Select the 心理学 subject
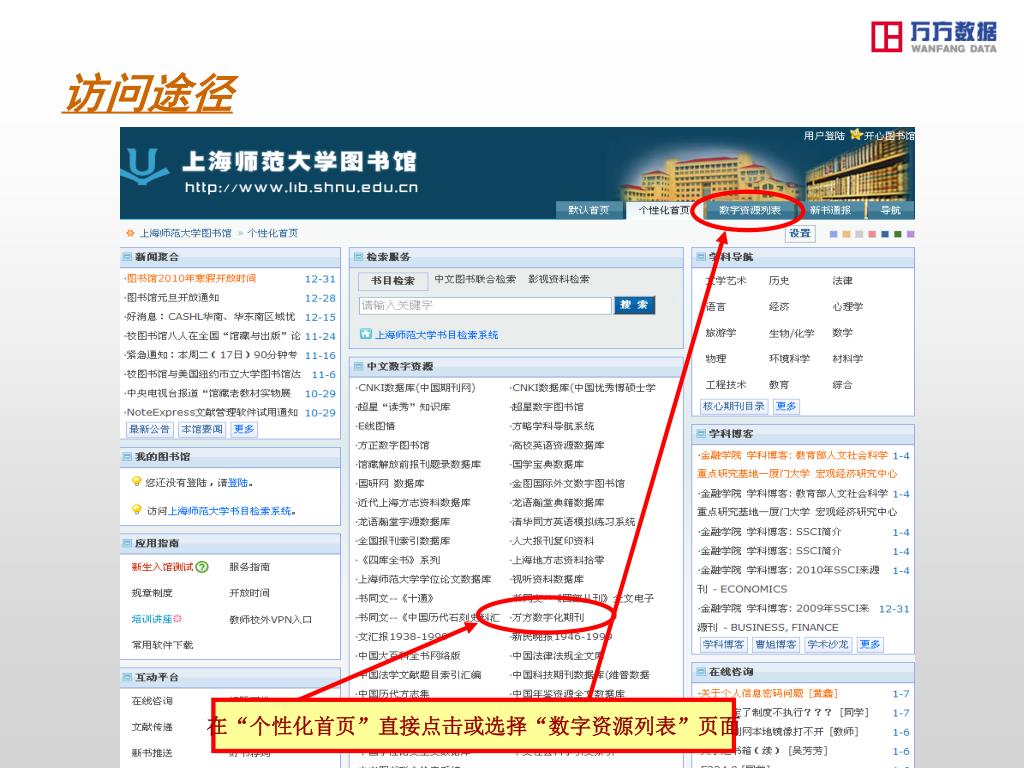This screenshot has height=768, width=1024. (848, 306)
